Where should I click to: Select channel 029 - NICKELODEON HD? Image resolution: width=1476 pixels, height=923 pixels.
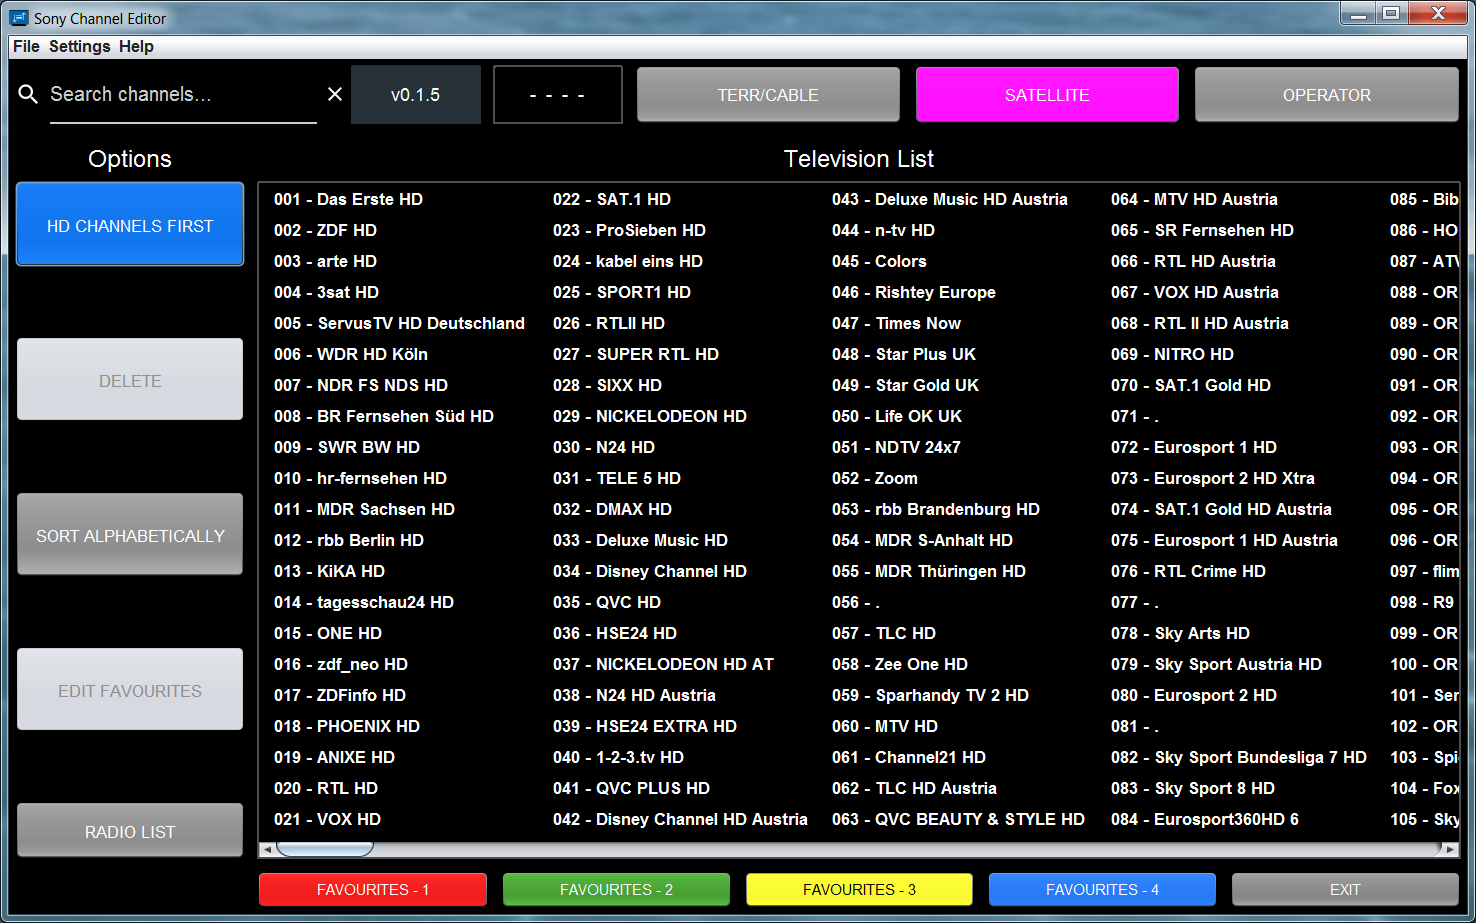(x=650, y=416)
